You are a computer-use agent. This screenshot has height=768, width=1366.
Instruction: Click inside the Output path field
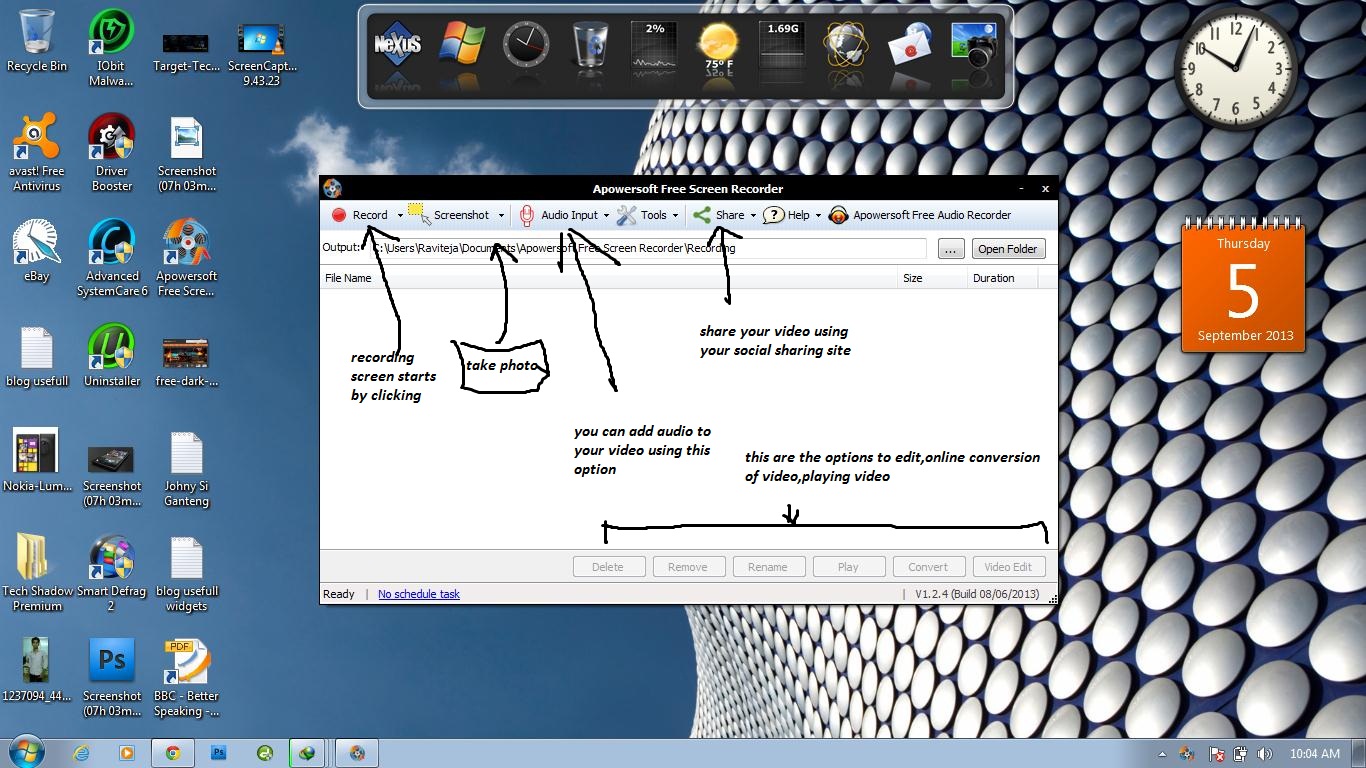coord(650,247)
